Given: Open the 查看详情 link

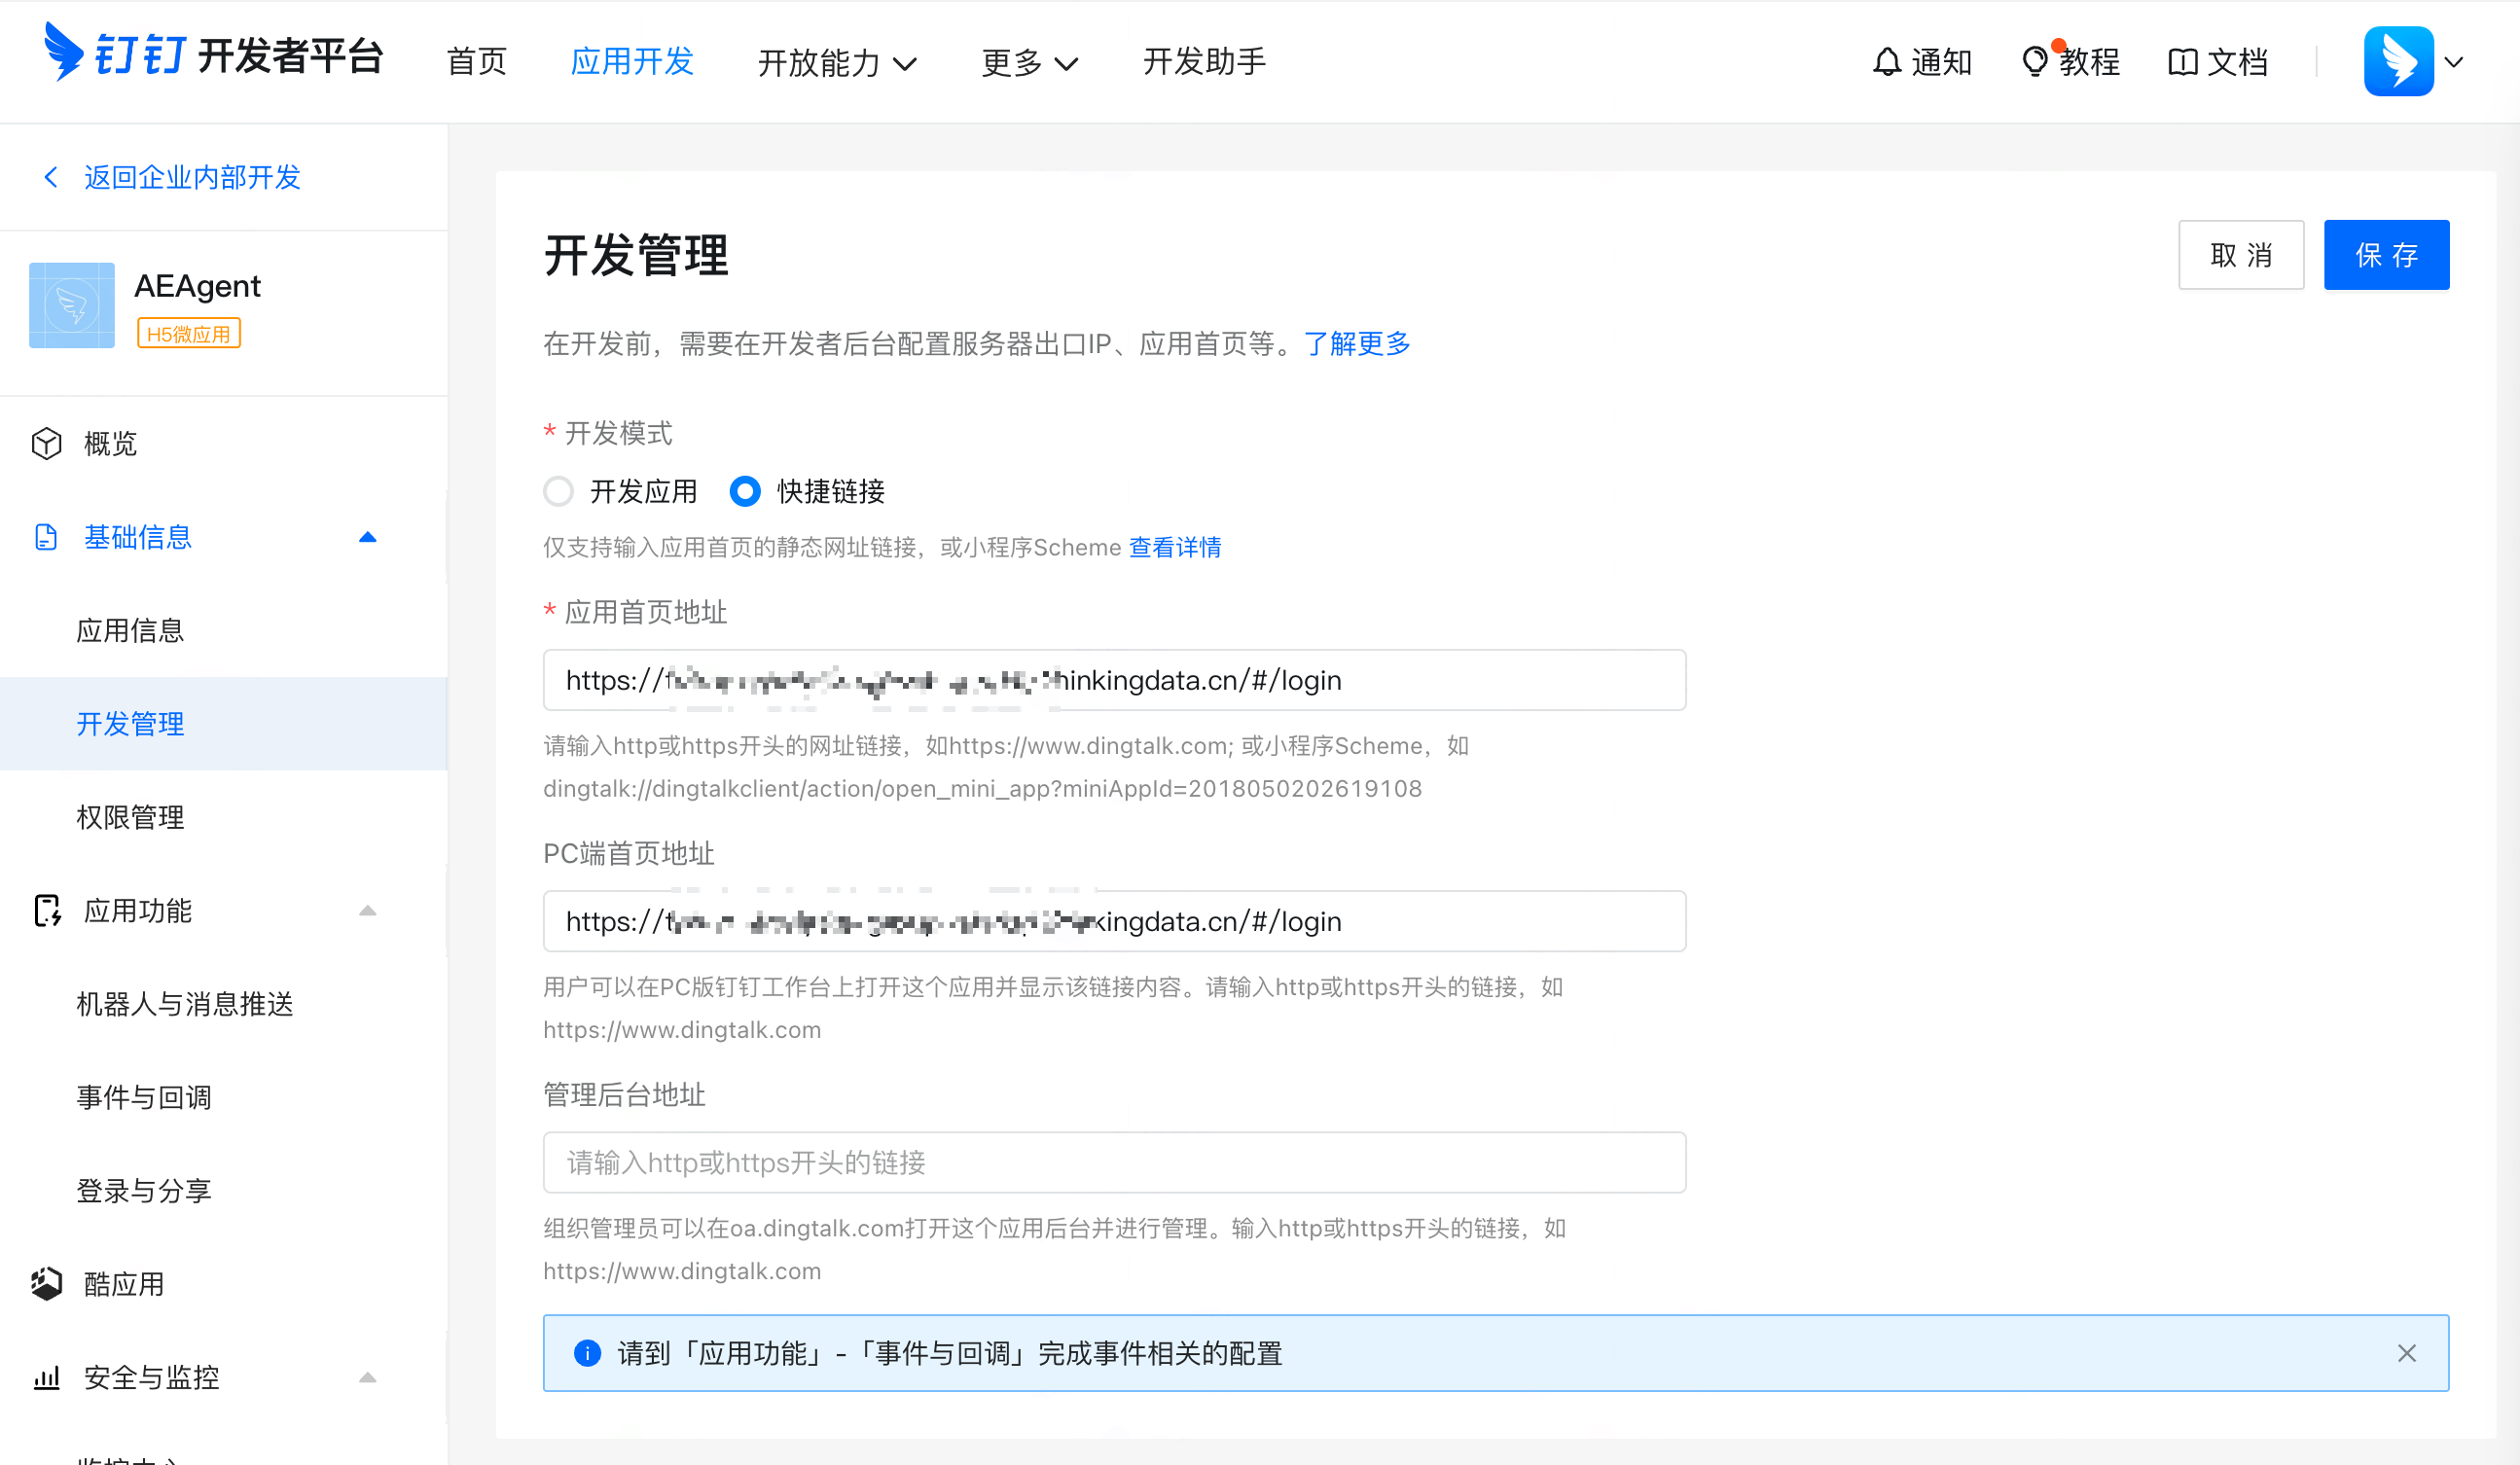Looking at the screenshot, I should pos(1175,547).
